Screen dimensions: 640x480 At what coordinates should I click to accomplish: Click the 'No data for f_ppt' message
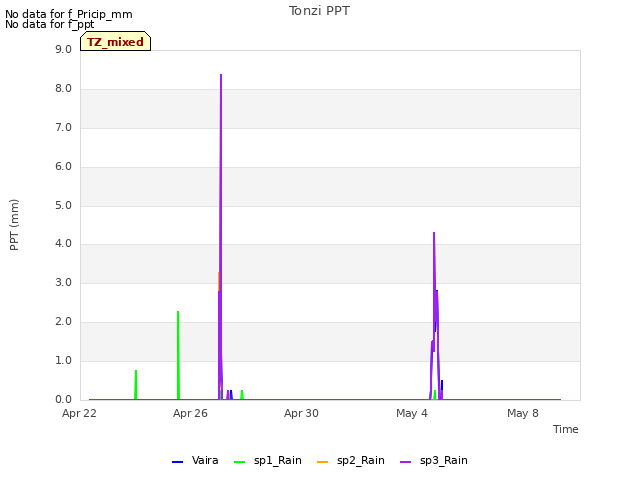tap(49, 24)
